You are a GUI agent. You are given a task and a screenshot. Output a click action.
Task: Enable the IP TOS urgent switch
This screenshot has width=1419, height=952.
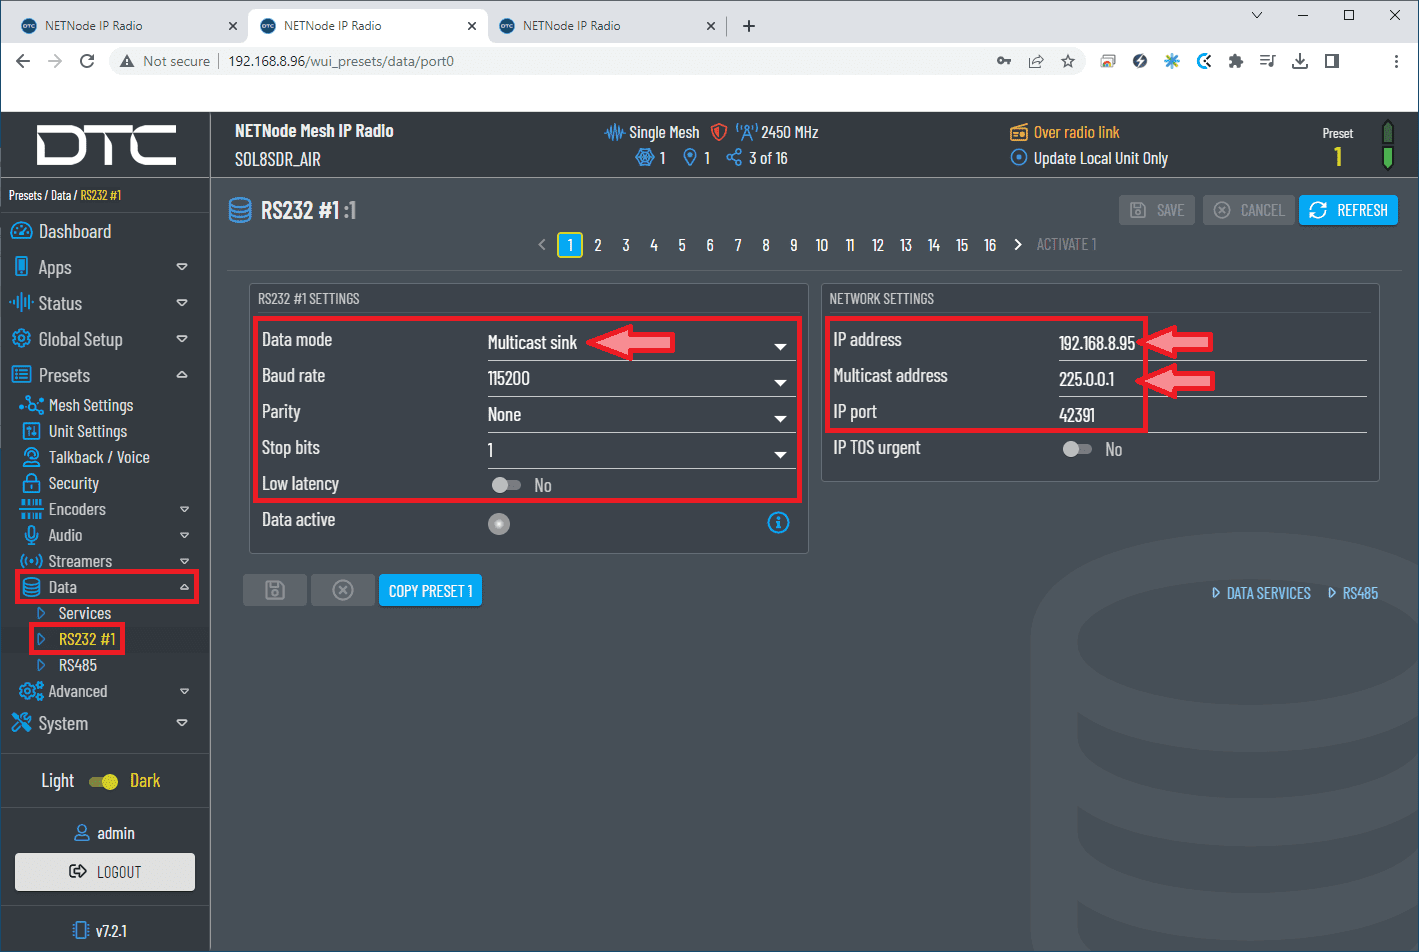click(x=1077, y=450)
